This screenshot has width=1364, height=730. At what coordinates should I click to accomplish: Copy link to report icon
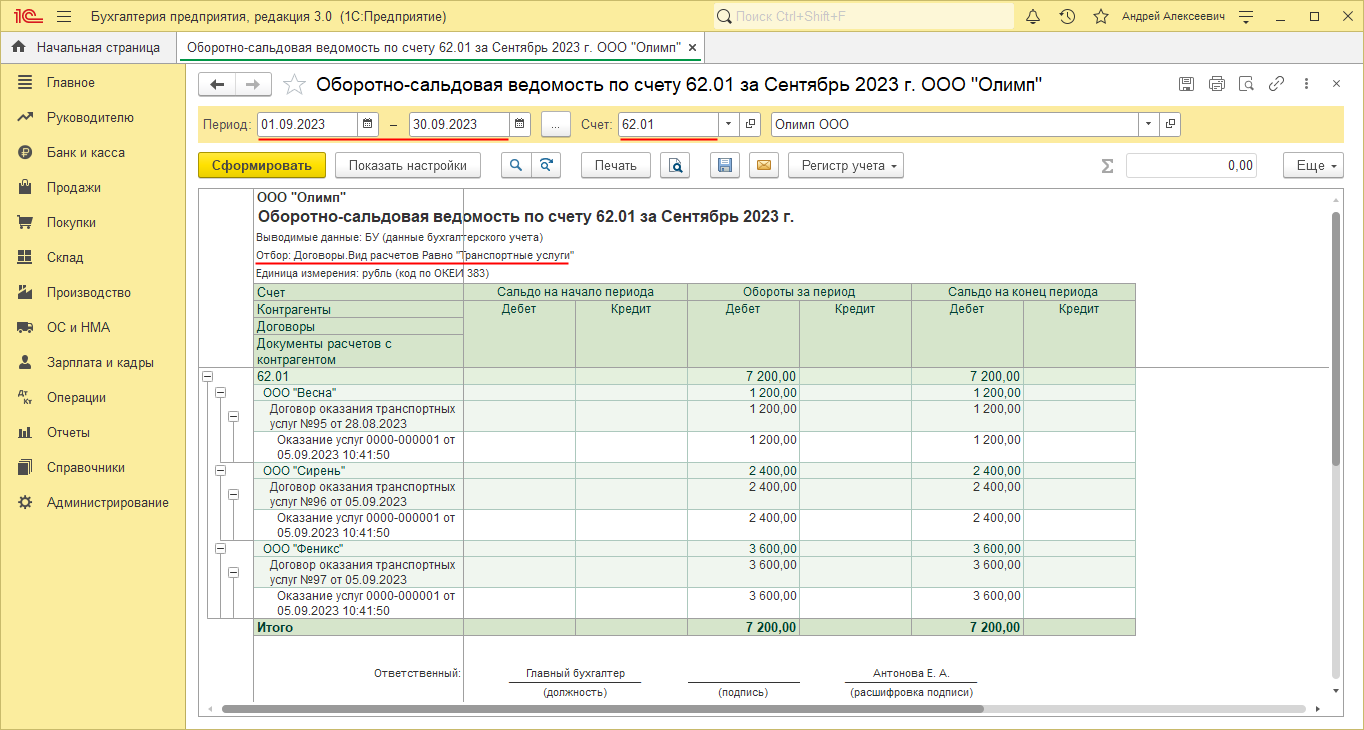point(1276,85)
